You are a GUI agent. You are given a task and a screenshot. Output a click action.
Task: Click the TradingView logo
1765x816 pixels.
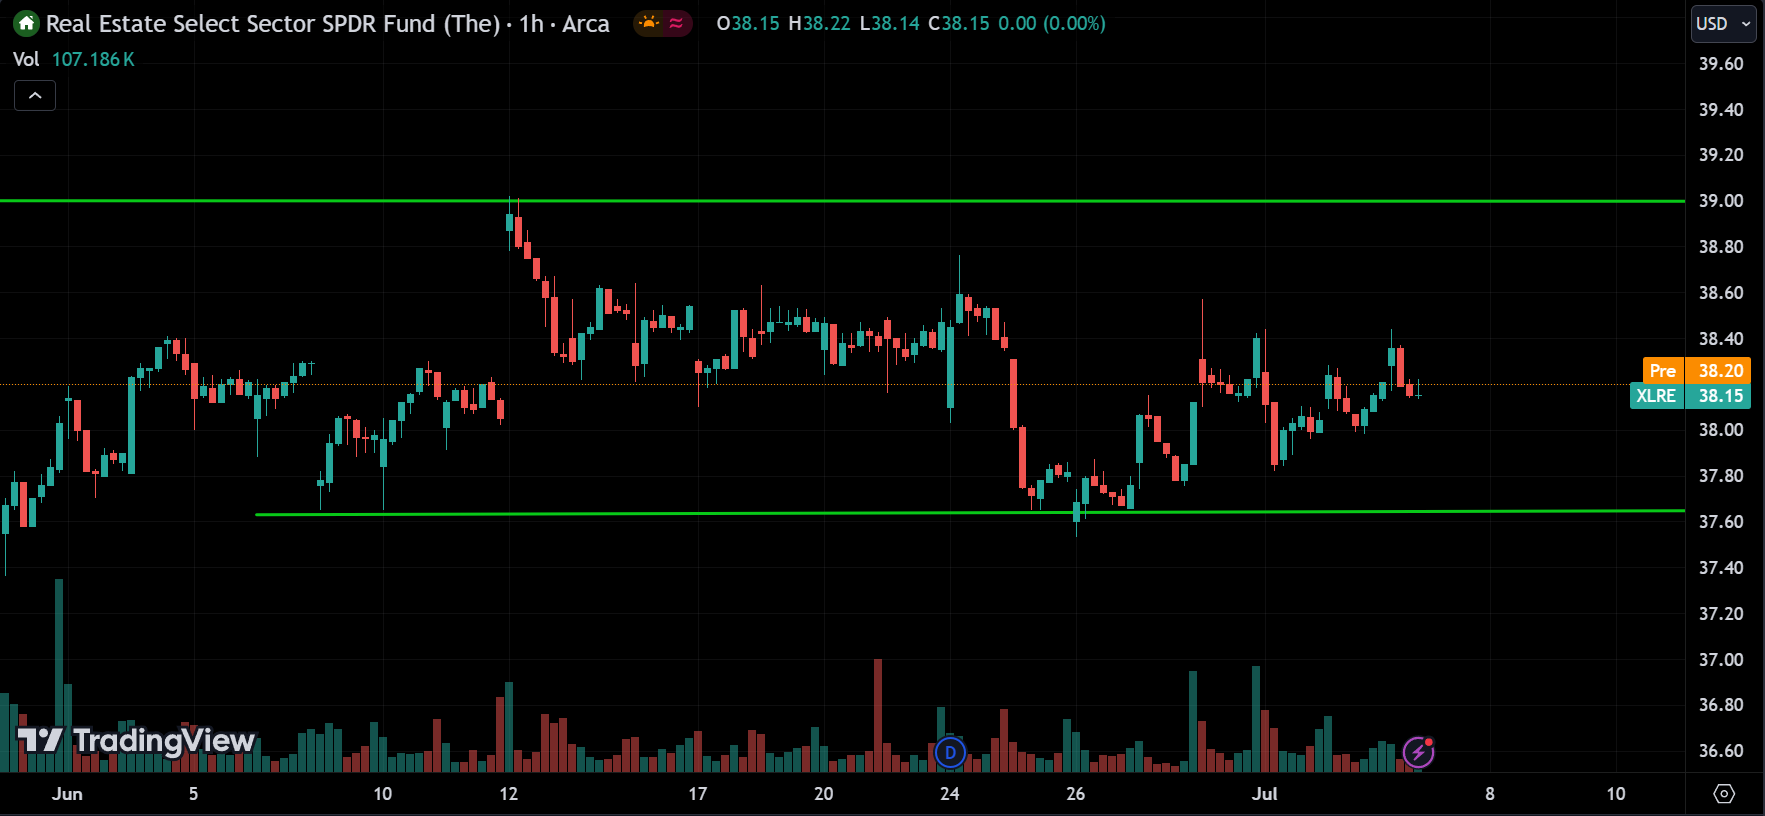pos(137,741)
